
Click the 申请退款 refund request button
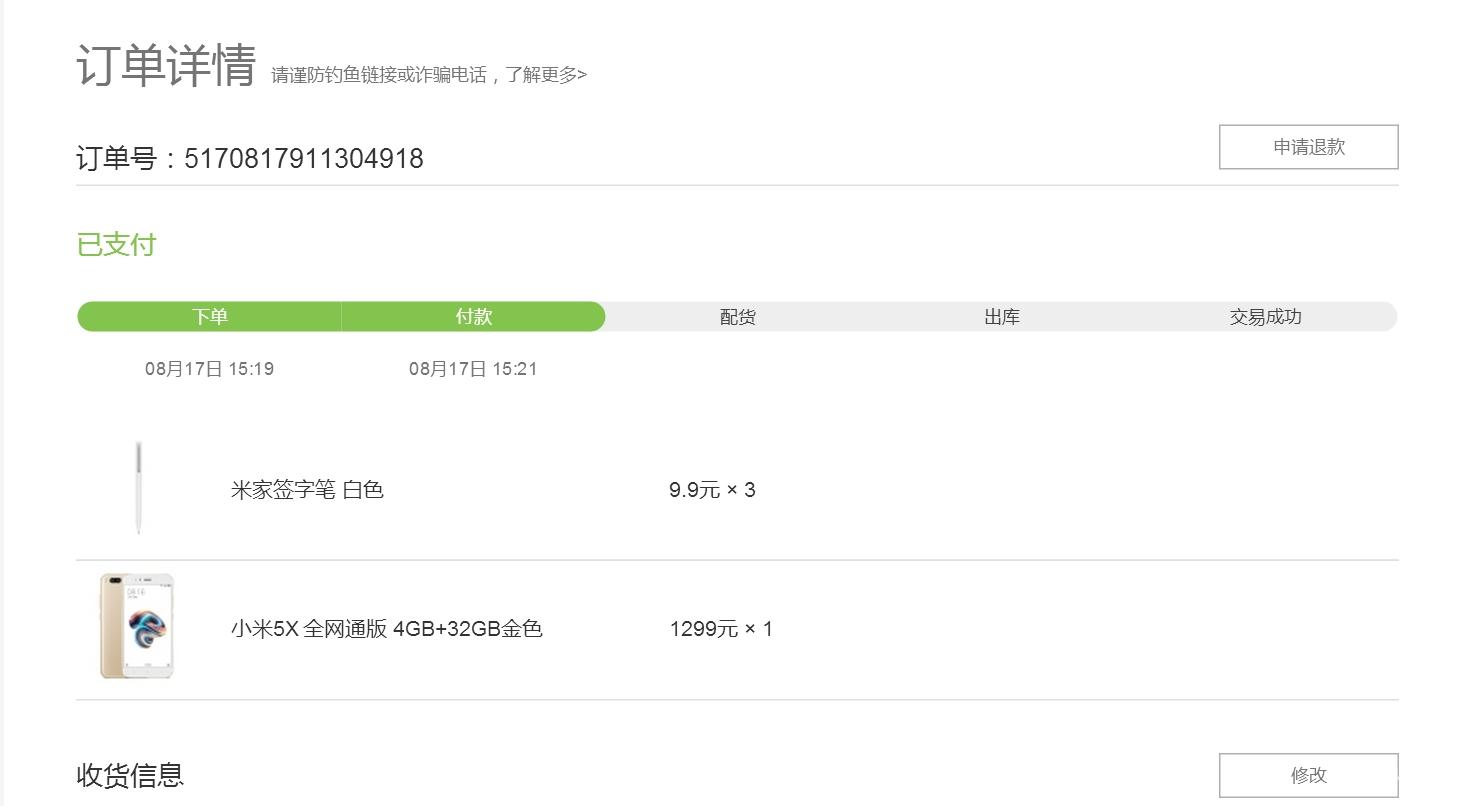click(1308, 146)
